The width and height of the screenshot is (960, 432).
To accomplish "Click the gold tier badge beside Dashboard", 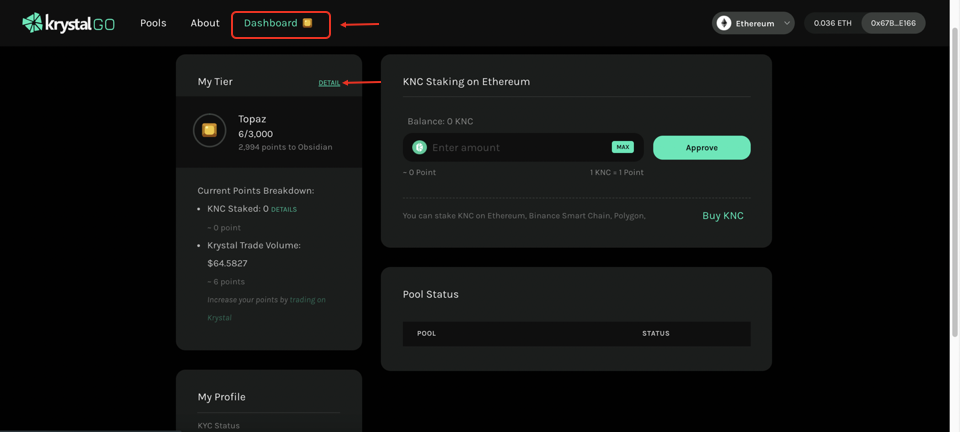I will pyautogui.click(x=308, y=23).
